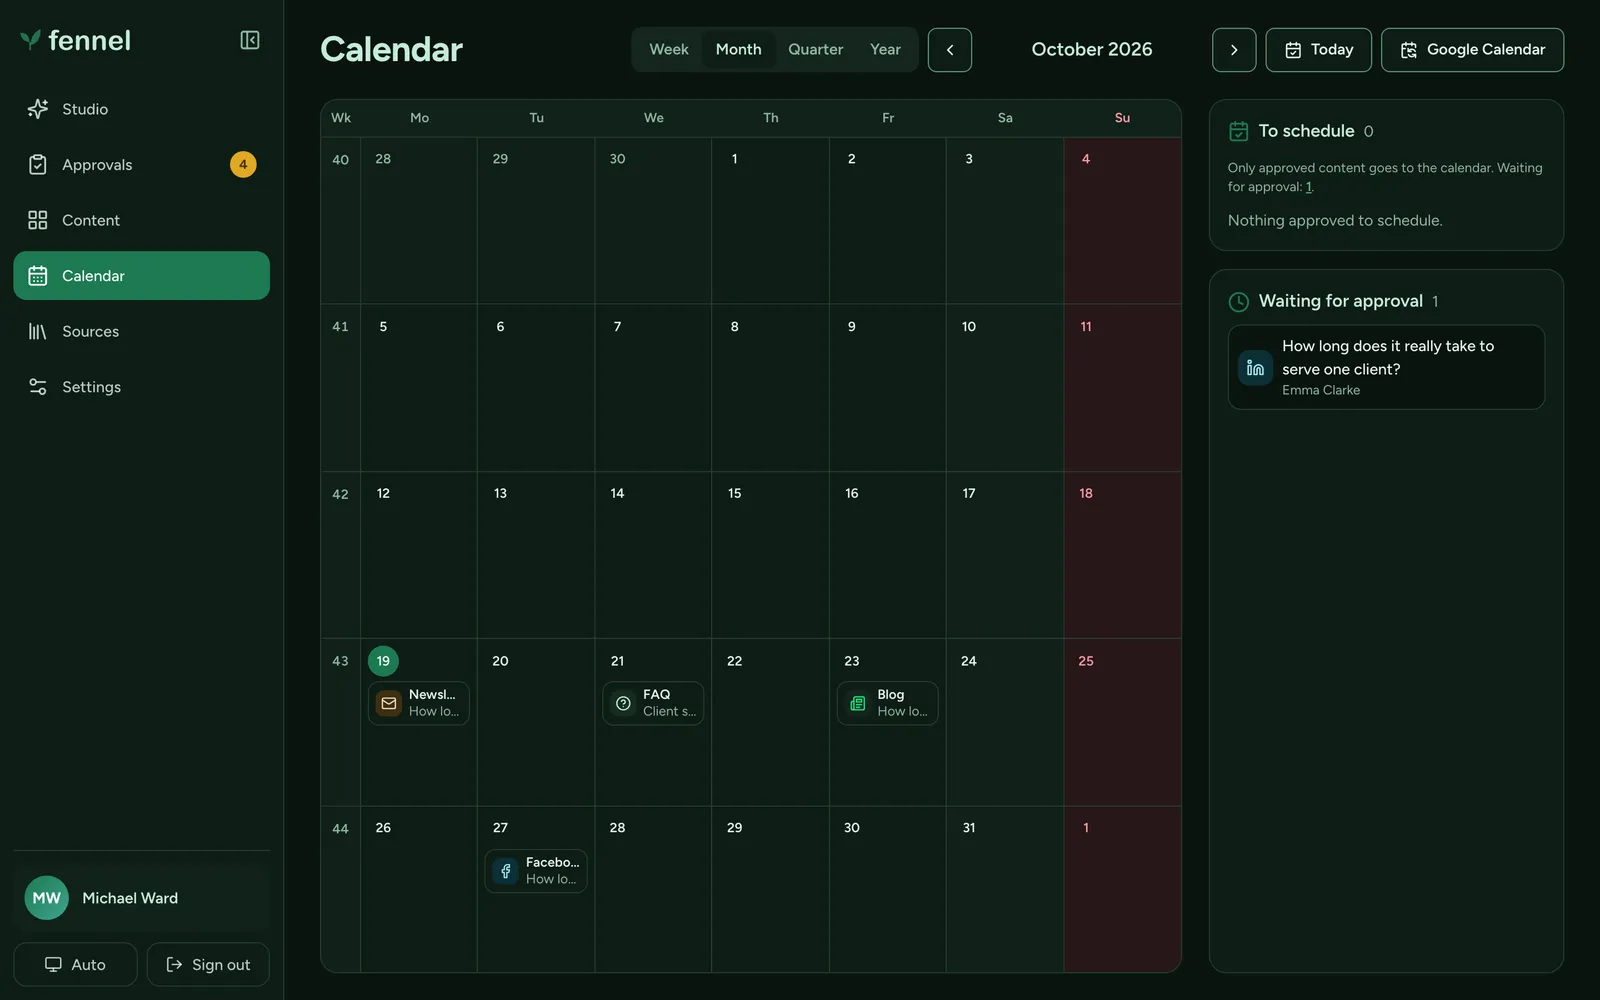Select week number 44
1600x1000 pixels.
pos(340,828)
